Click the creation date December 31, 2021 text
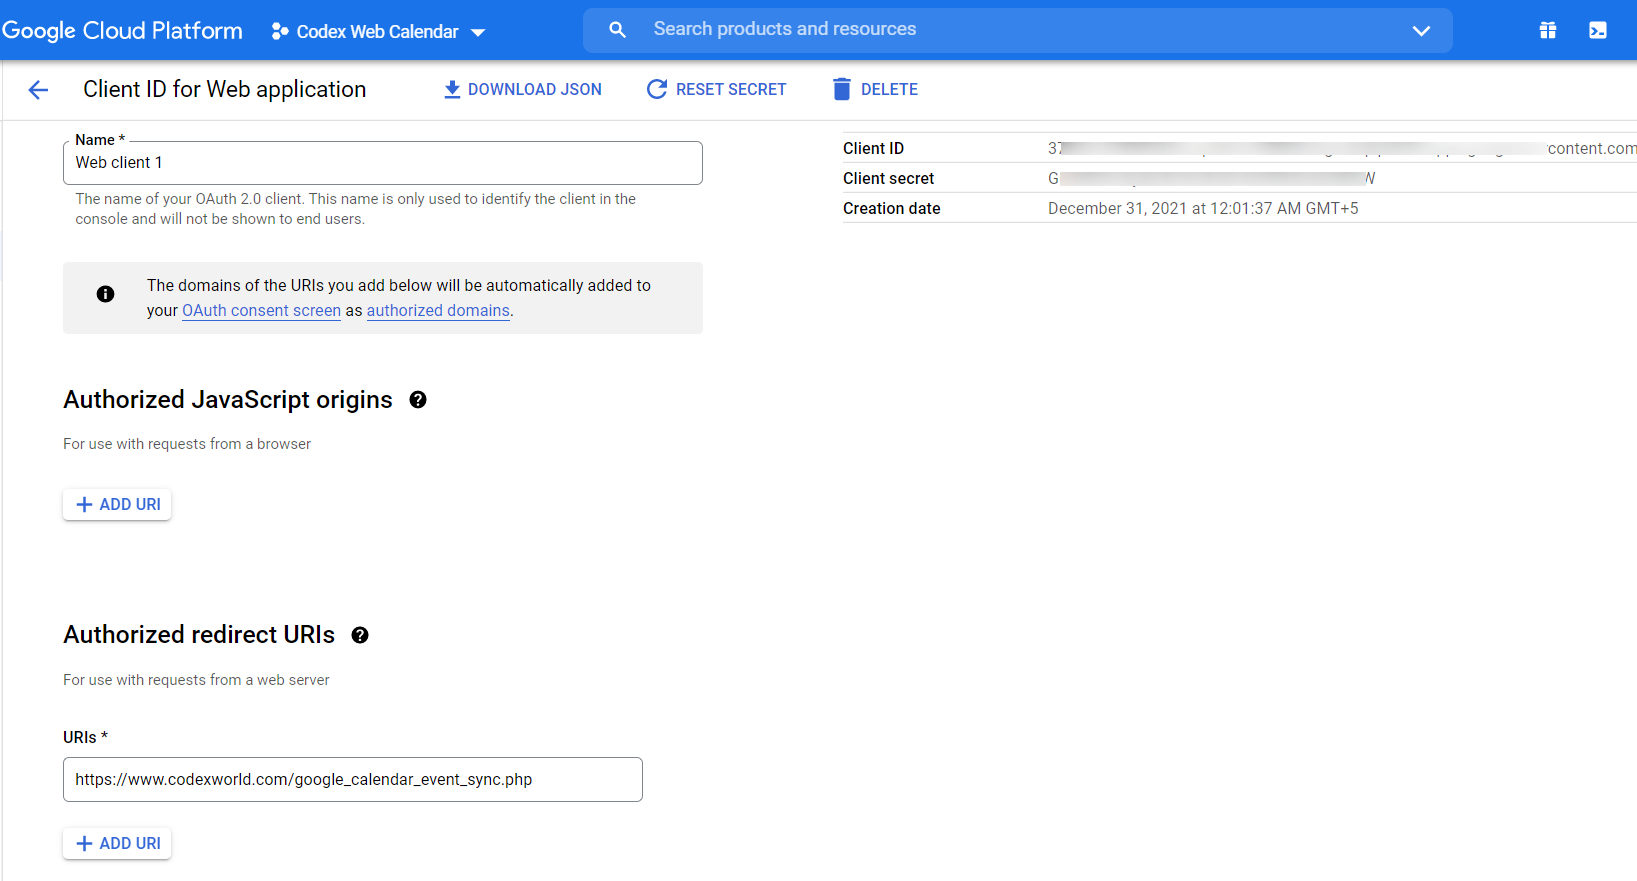Image resolution: width=1637 pixels, height=881 pixels. click(x=1203, y=208)
